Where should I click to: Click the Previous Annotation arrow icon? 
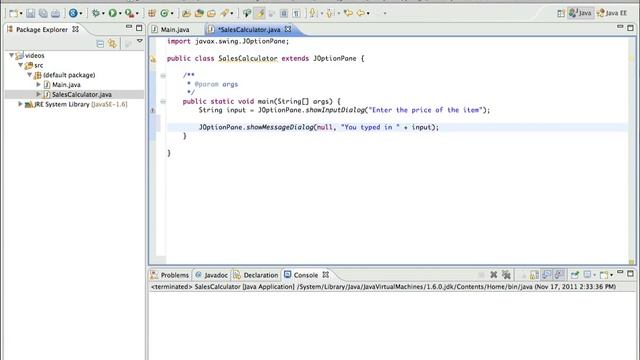tap(330, 13)
